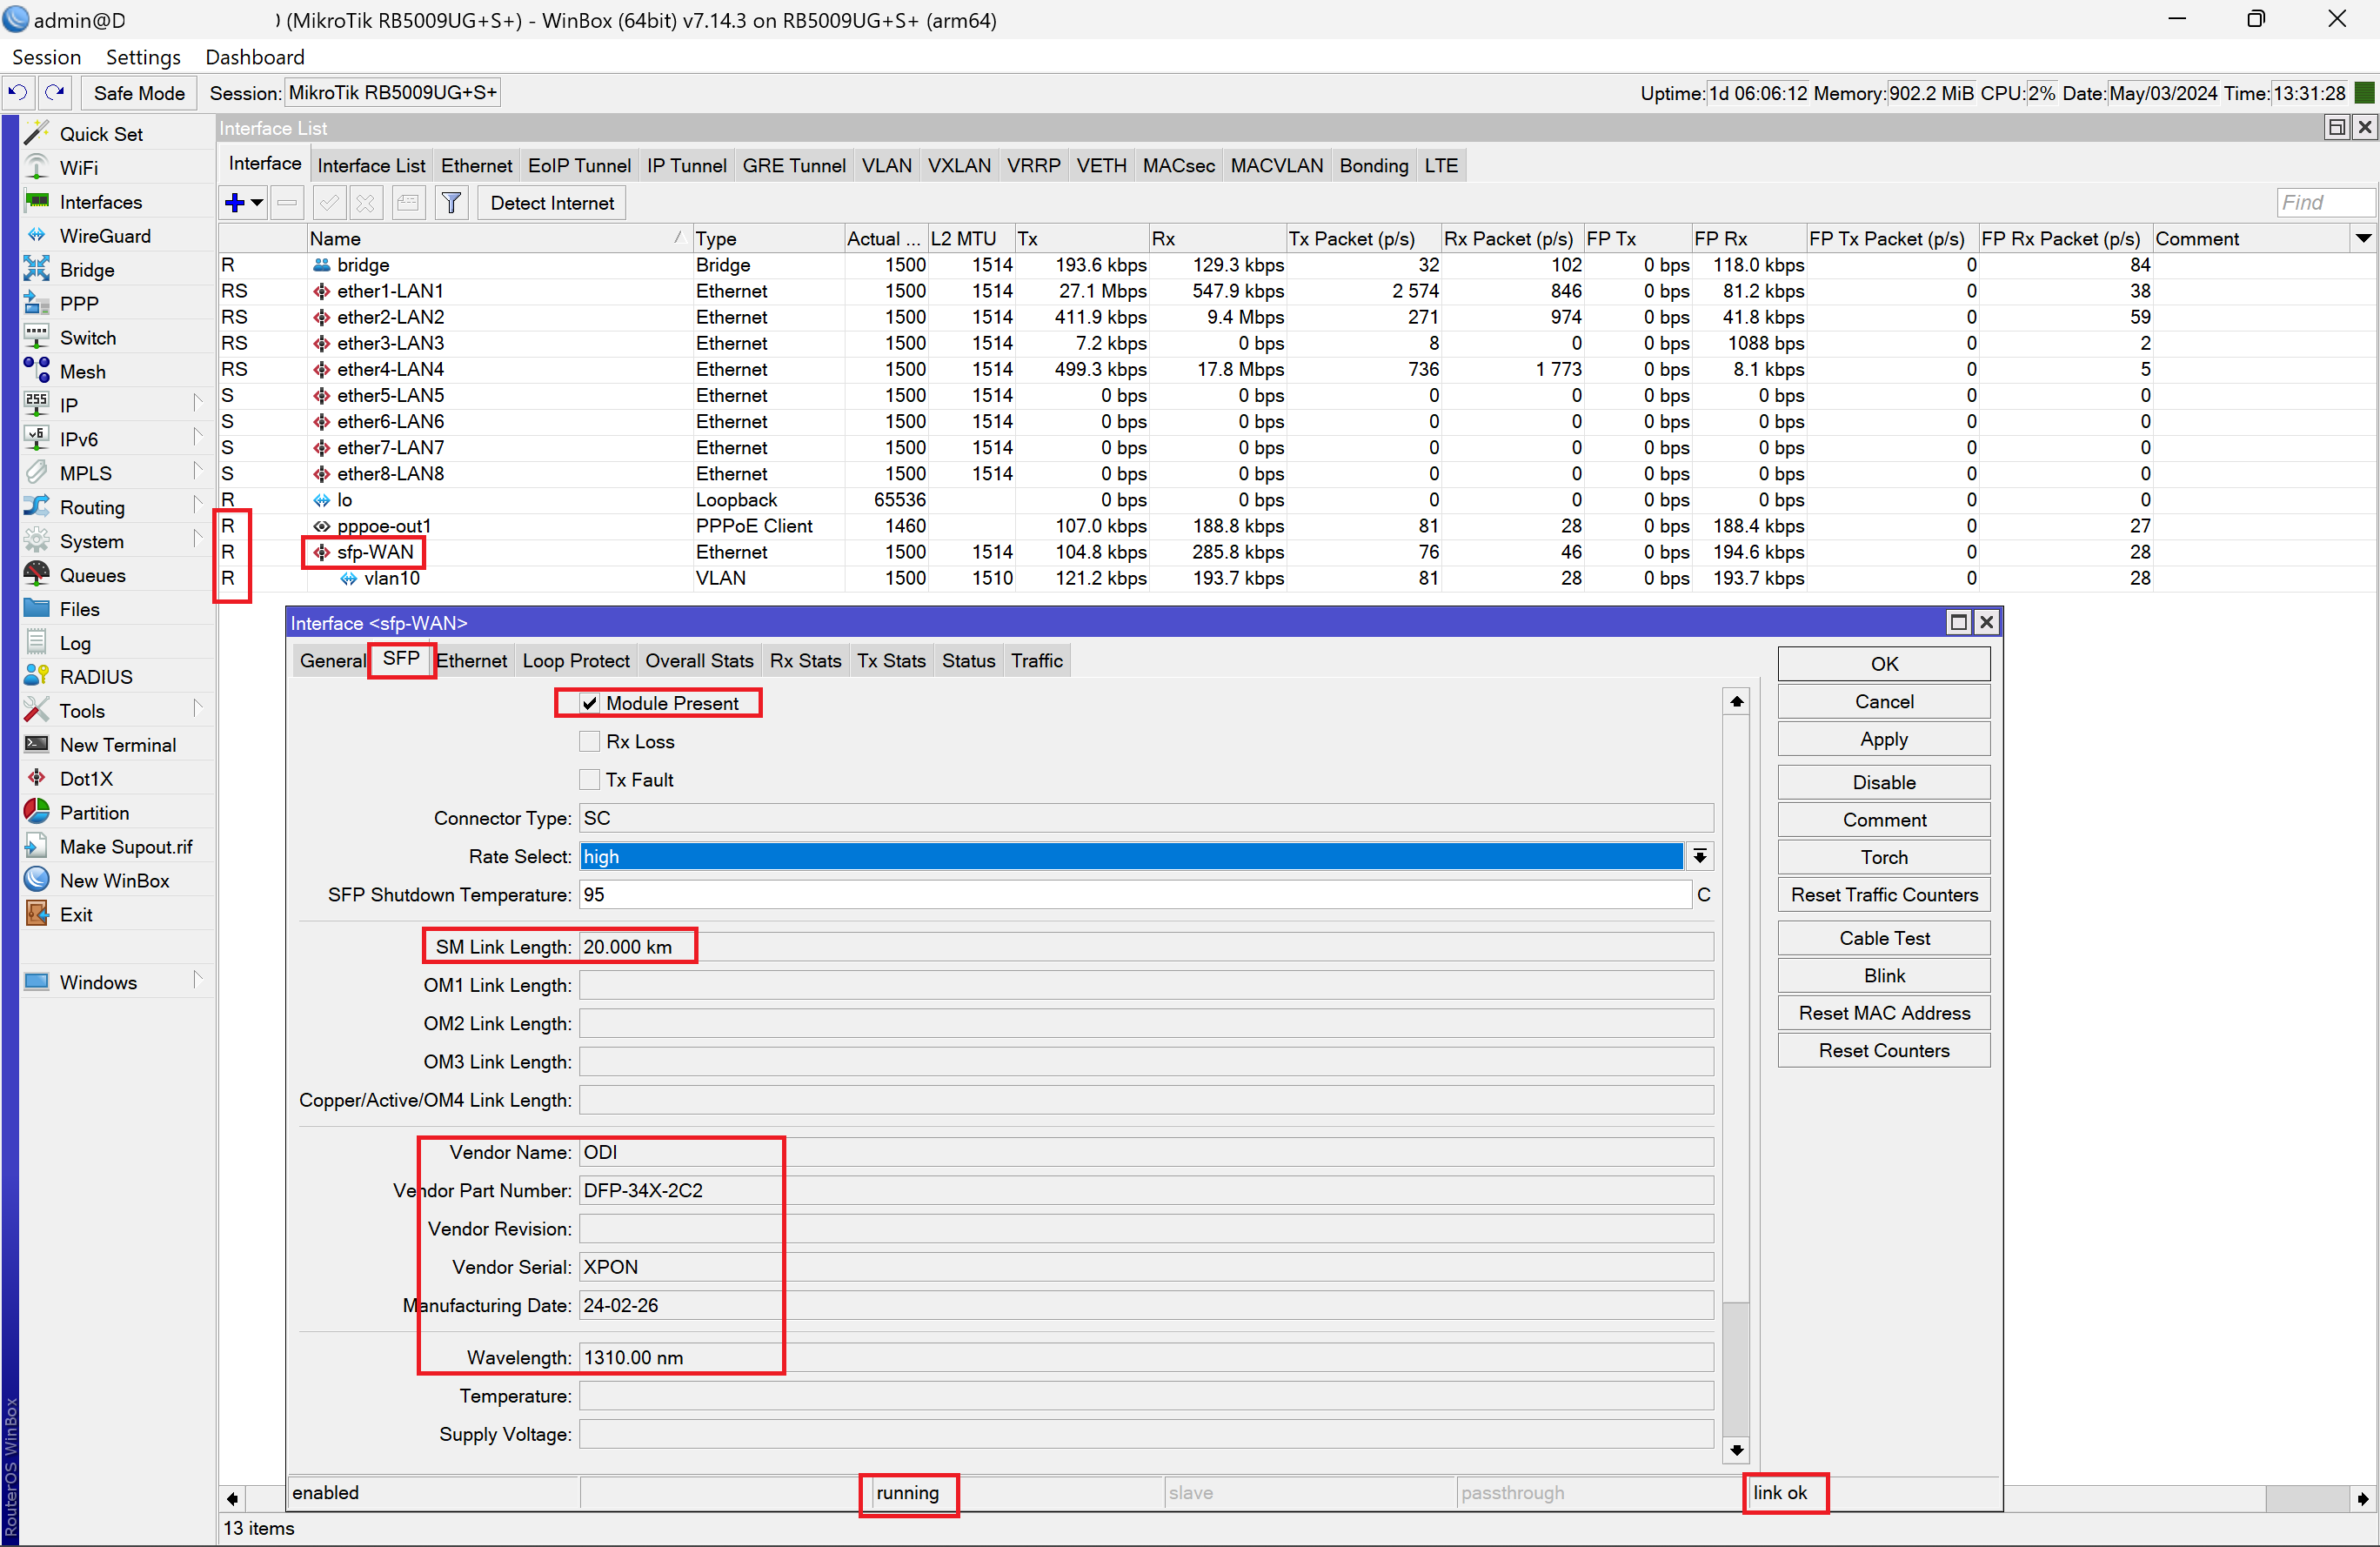Viewport: 2380px width, 1547px height.
Task: Click the remove (minus) toolbar icon
Action: 287,203
